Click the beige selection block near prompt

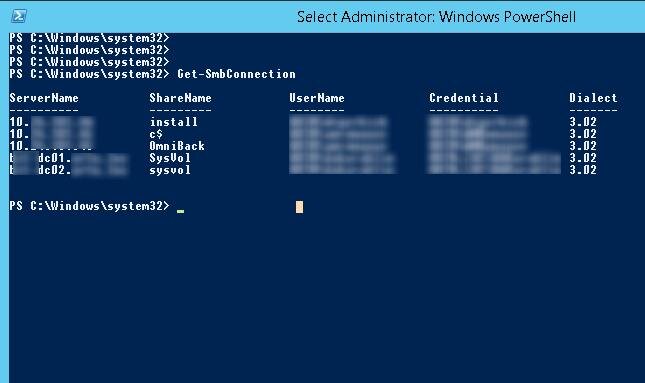pos(299,207)
